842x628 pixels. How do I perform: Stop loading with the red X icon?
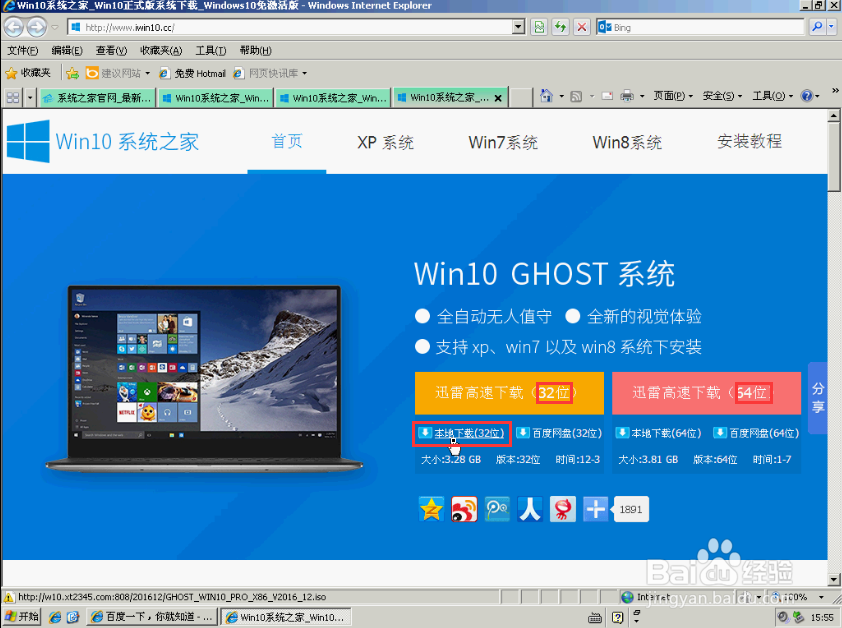[582, 27]
